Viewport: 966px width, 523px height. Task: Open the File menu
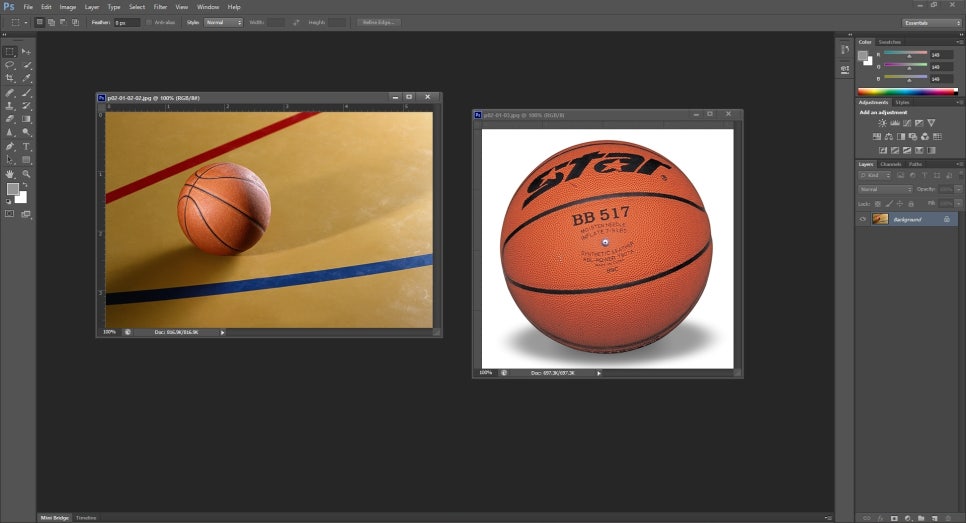point(28,7)
